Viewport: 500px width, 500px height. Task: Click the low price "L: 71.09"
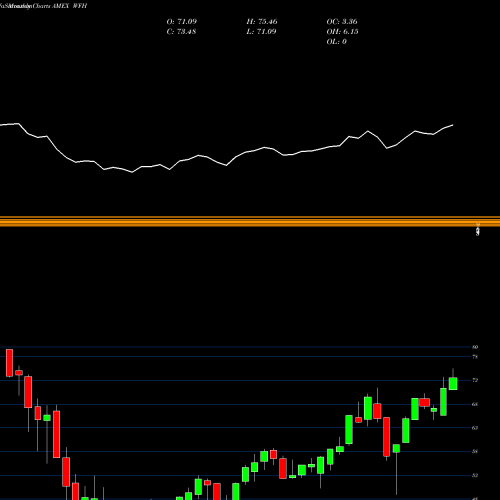point(261,32)
